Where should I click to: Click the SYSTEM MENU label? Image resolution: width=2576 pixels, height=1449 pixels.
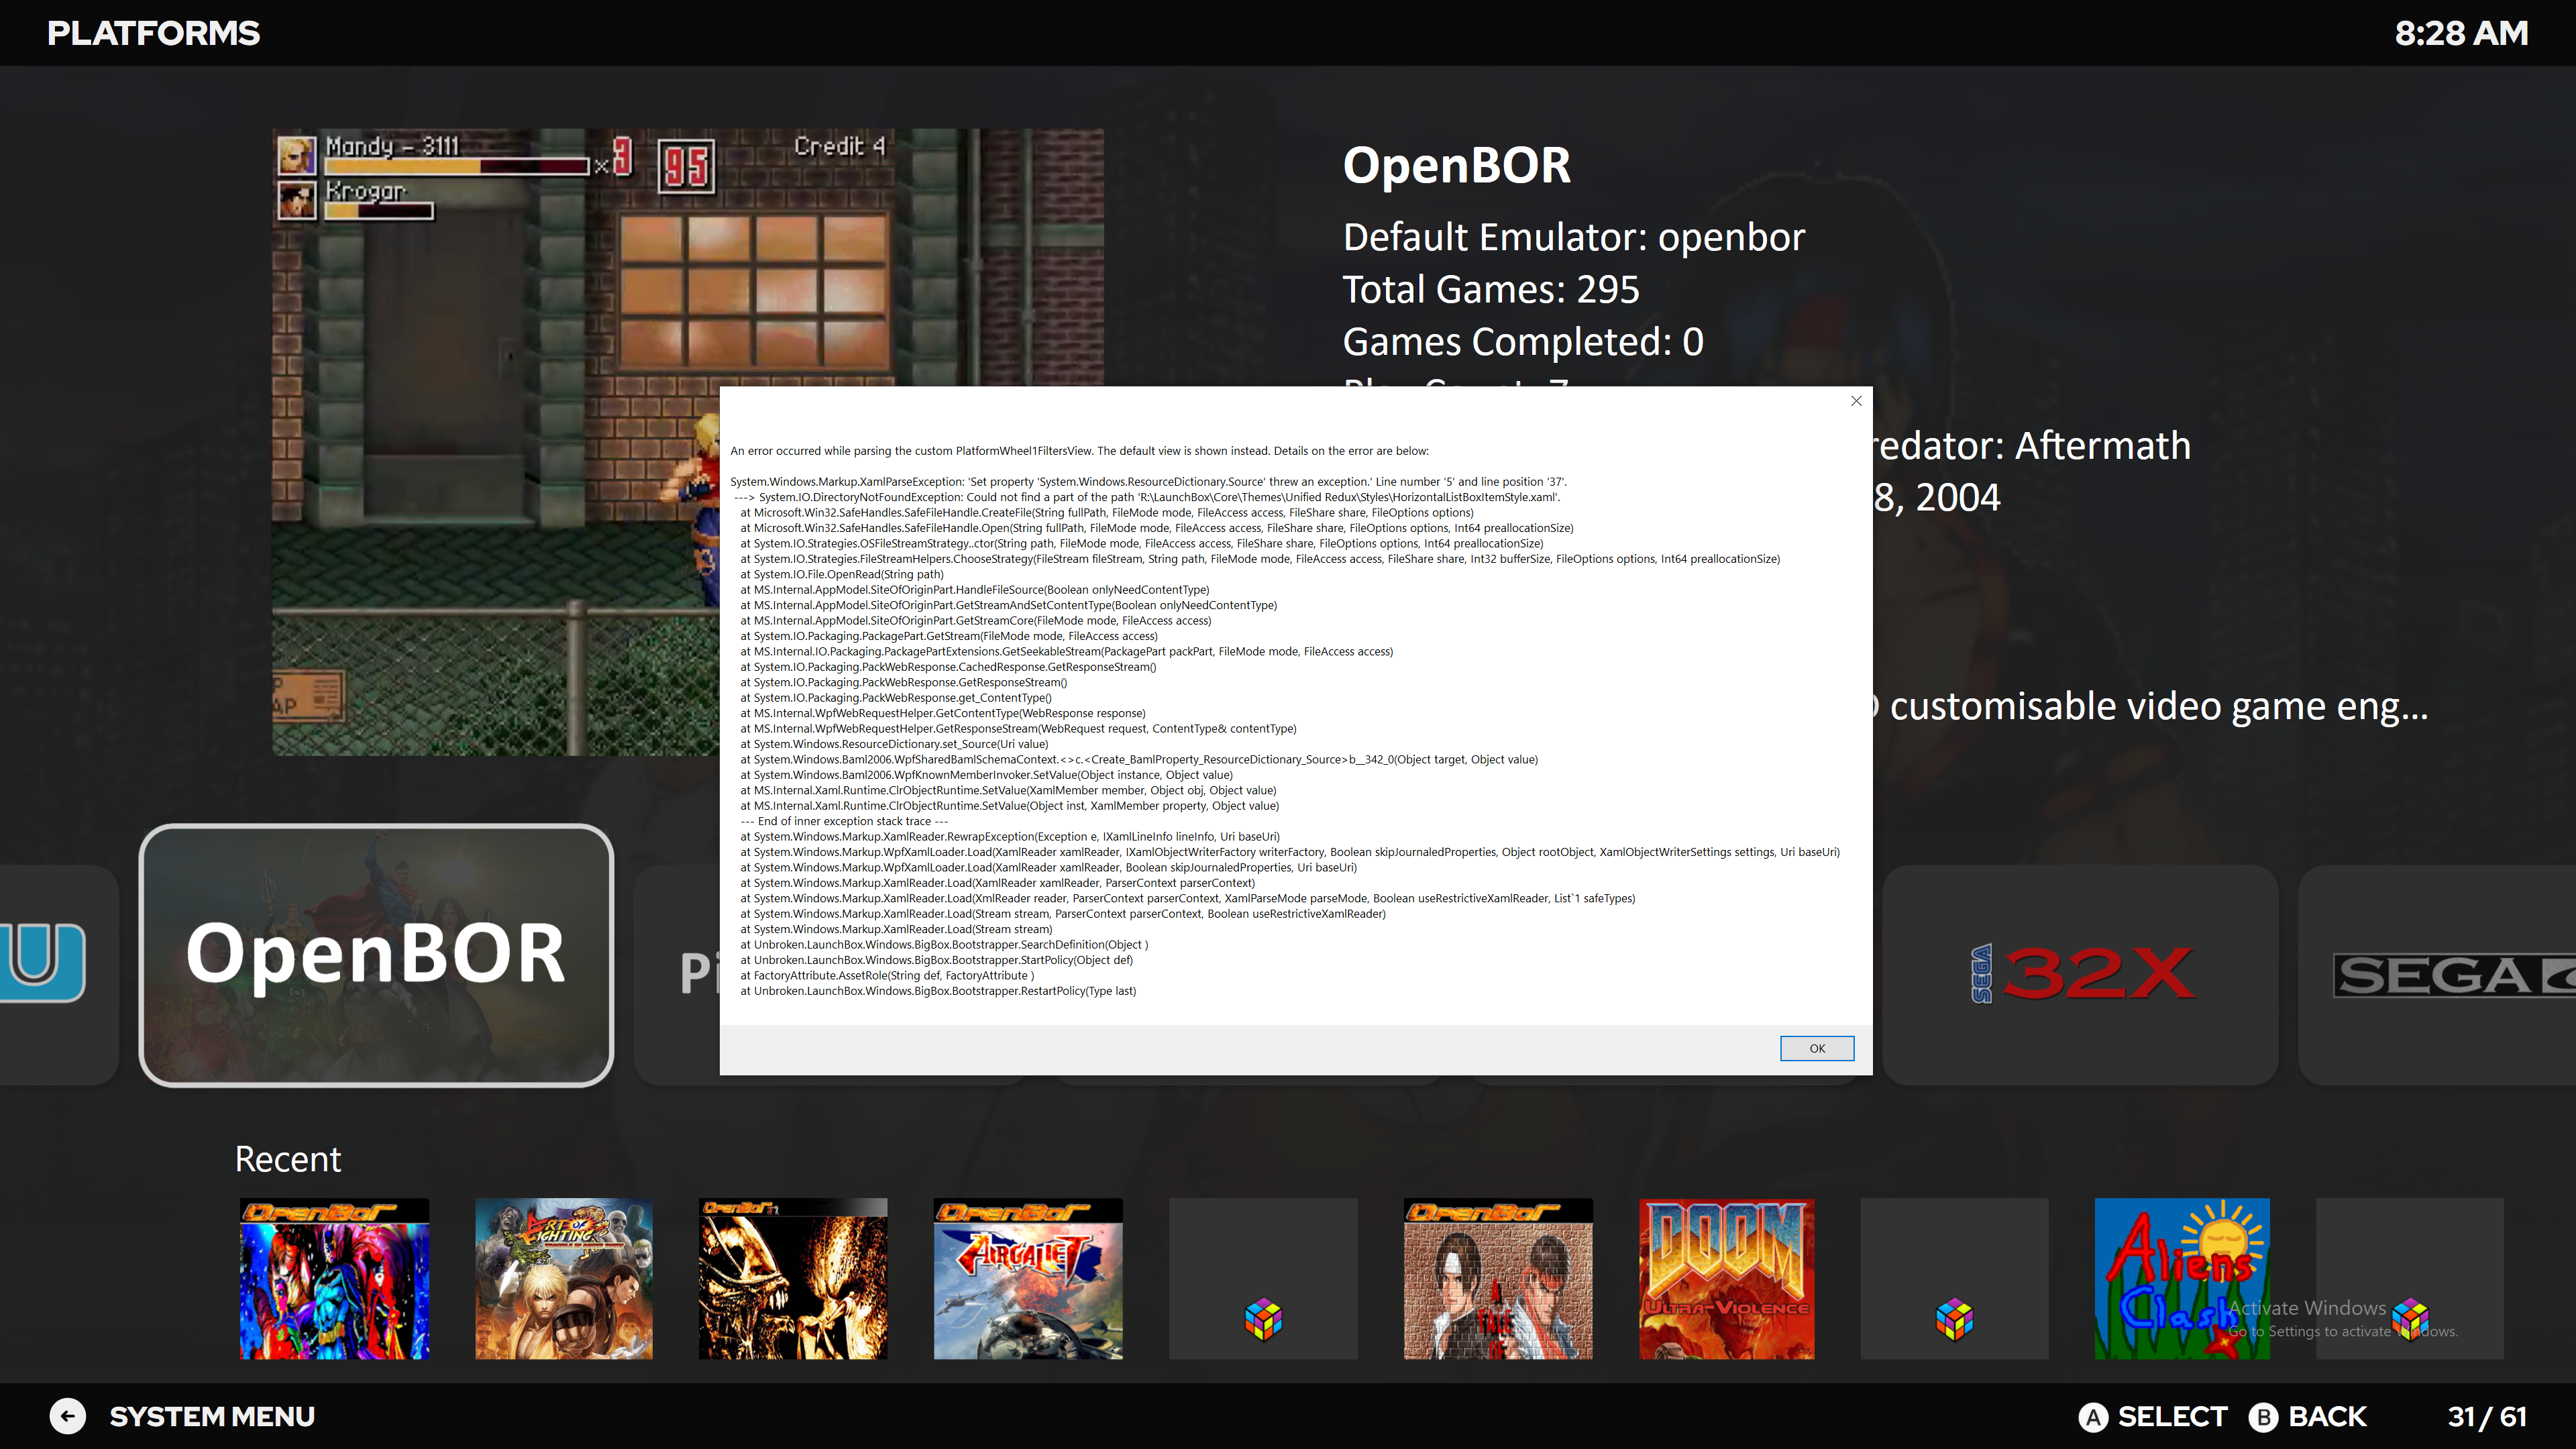pyautogui.click(x=212, y=1416)
